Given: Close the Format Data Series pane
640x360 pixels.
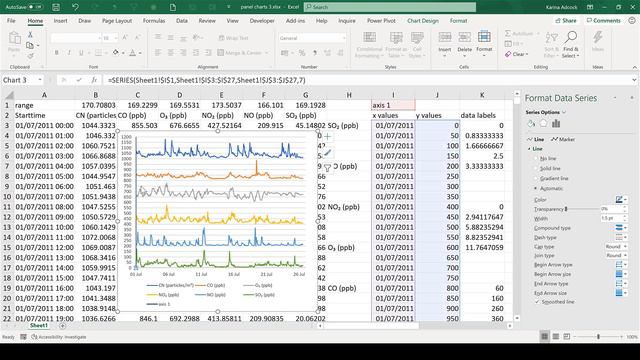Looking at the screenshot, I should [x=631, y=98].
